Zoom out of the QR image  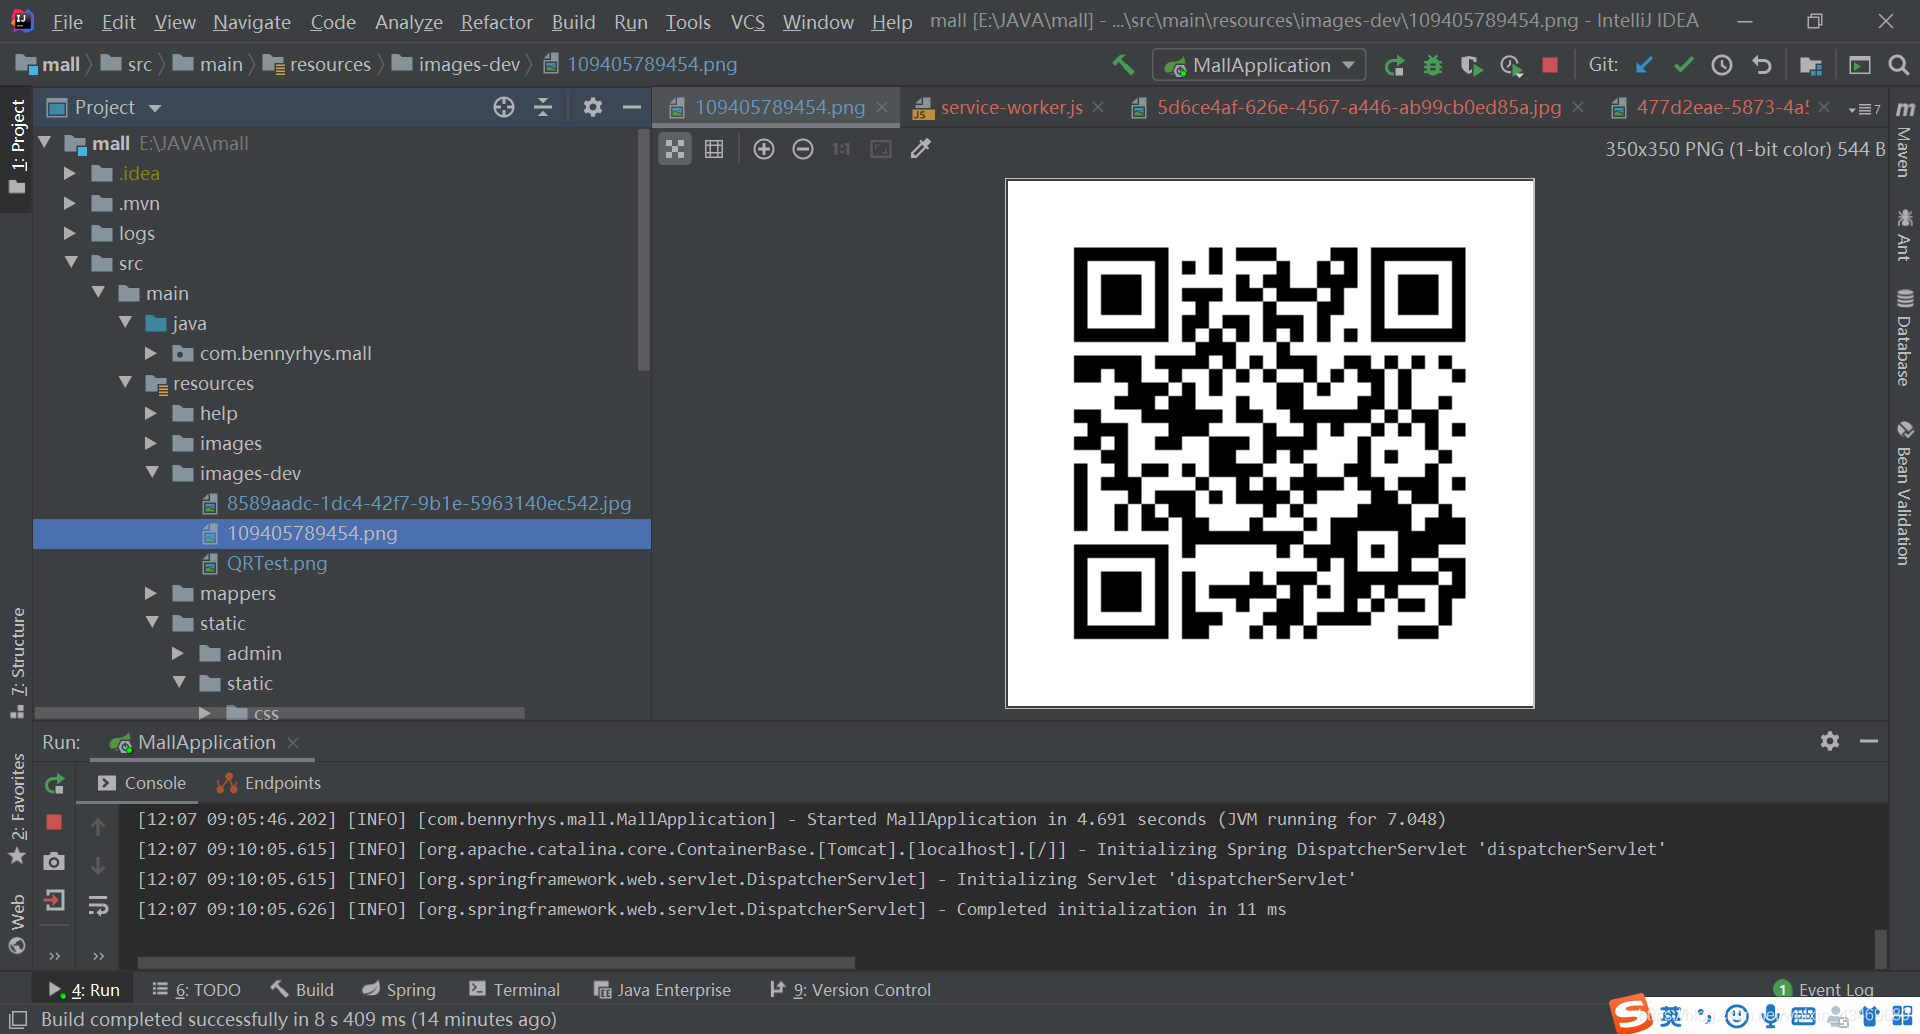coord(803,149)
